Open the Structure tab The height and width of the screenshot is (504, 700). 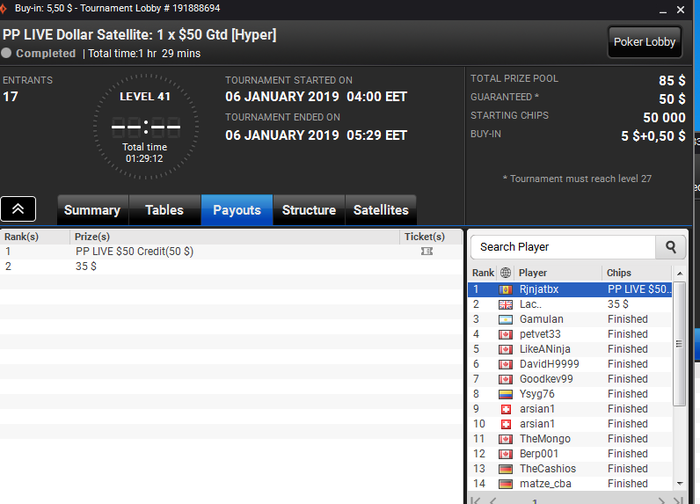pyautogui.click(x=309, y=210)
